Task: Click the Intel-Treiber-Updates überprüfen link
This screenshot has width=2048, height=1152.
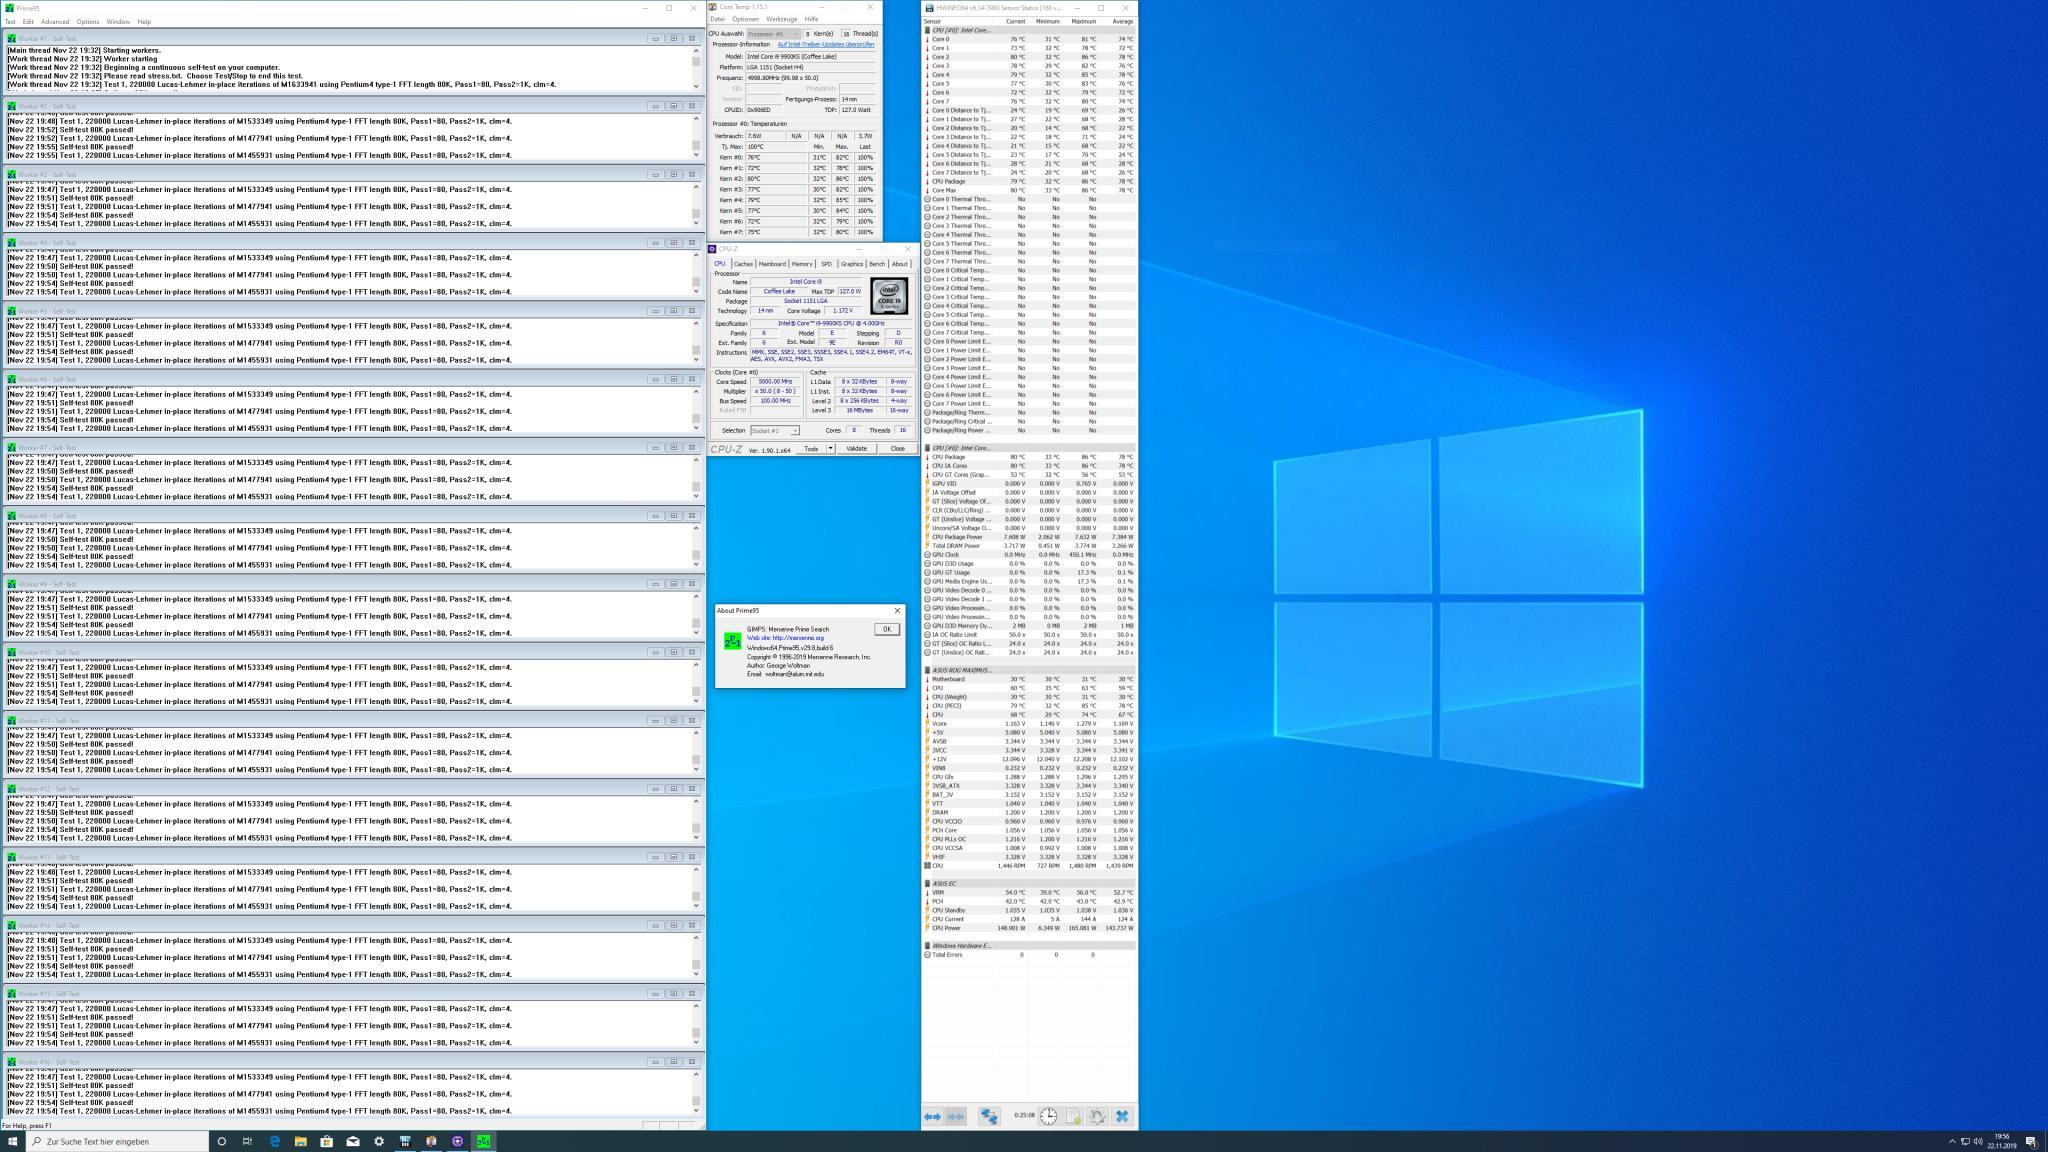Action: click(826, 45)
